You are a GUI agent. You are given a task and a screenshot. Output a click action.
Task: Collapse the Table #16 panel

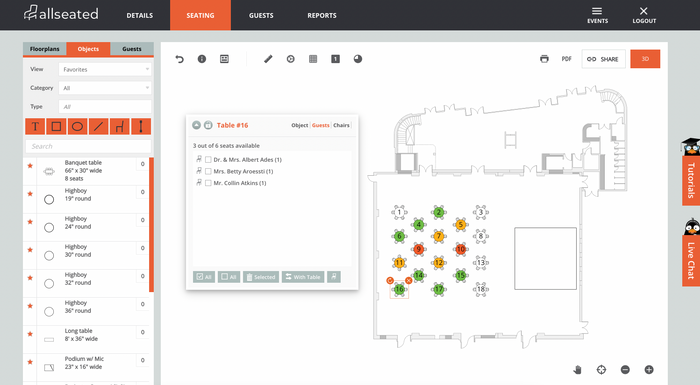click(196, 125)
